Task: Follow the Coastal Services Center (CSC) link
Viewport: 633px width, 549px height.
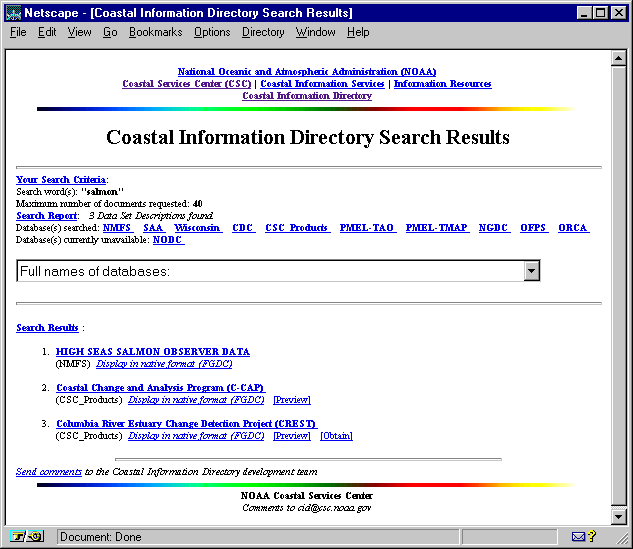Action: pos(187,84)
